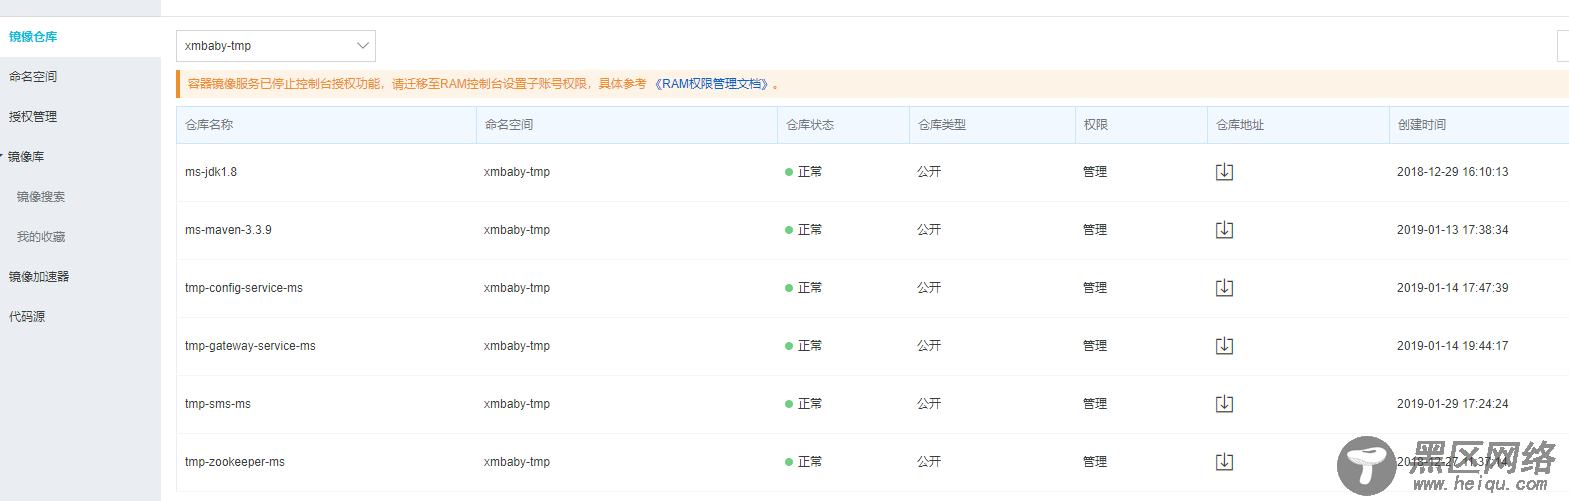Open repository address icon for tmp-zookeeper-ms
Screen dimensions: 1569x501
pos(1224,462)
